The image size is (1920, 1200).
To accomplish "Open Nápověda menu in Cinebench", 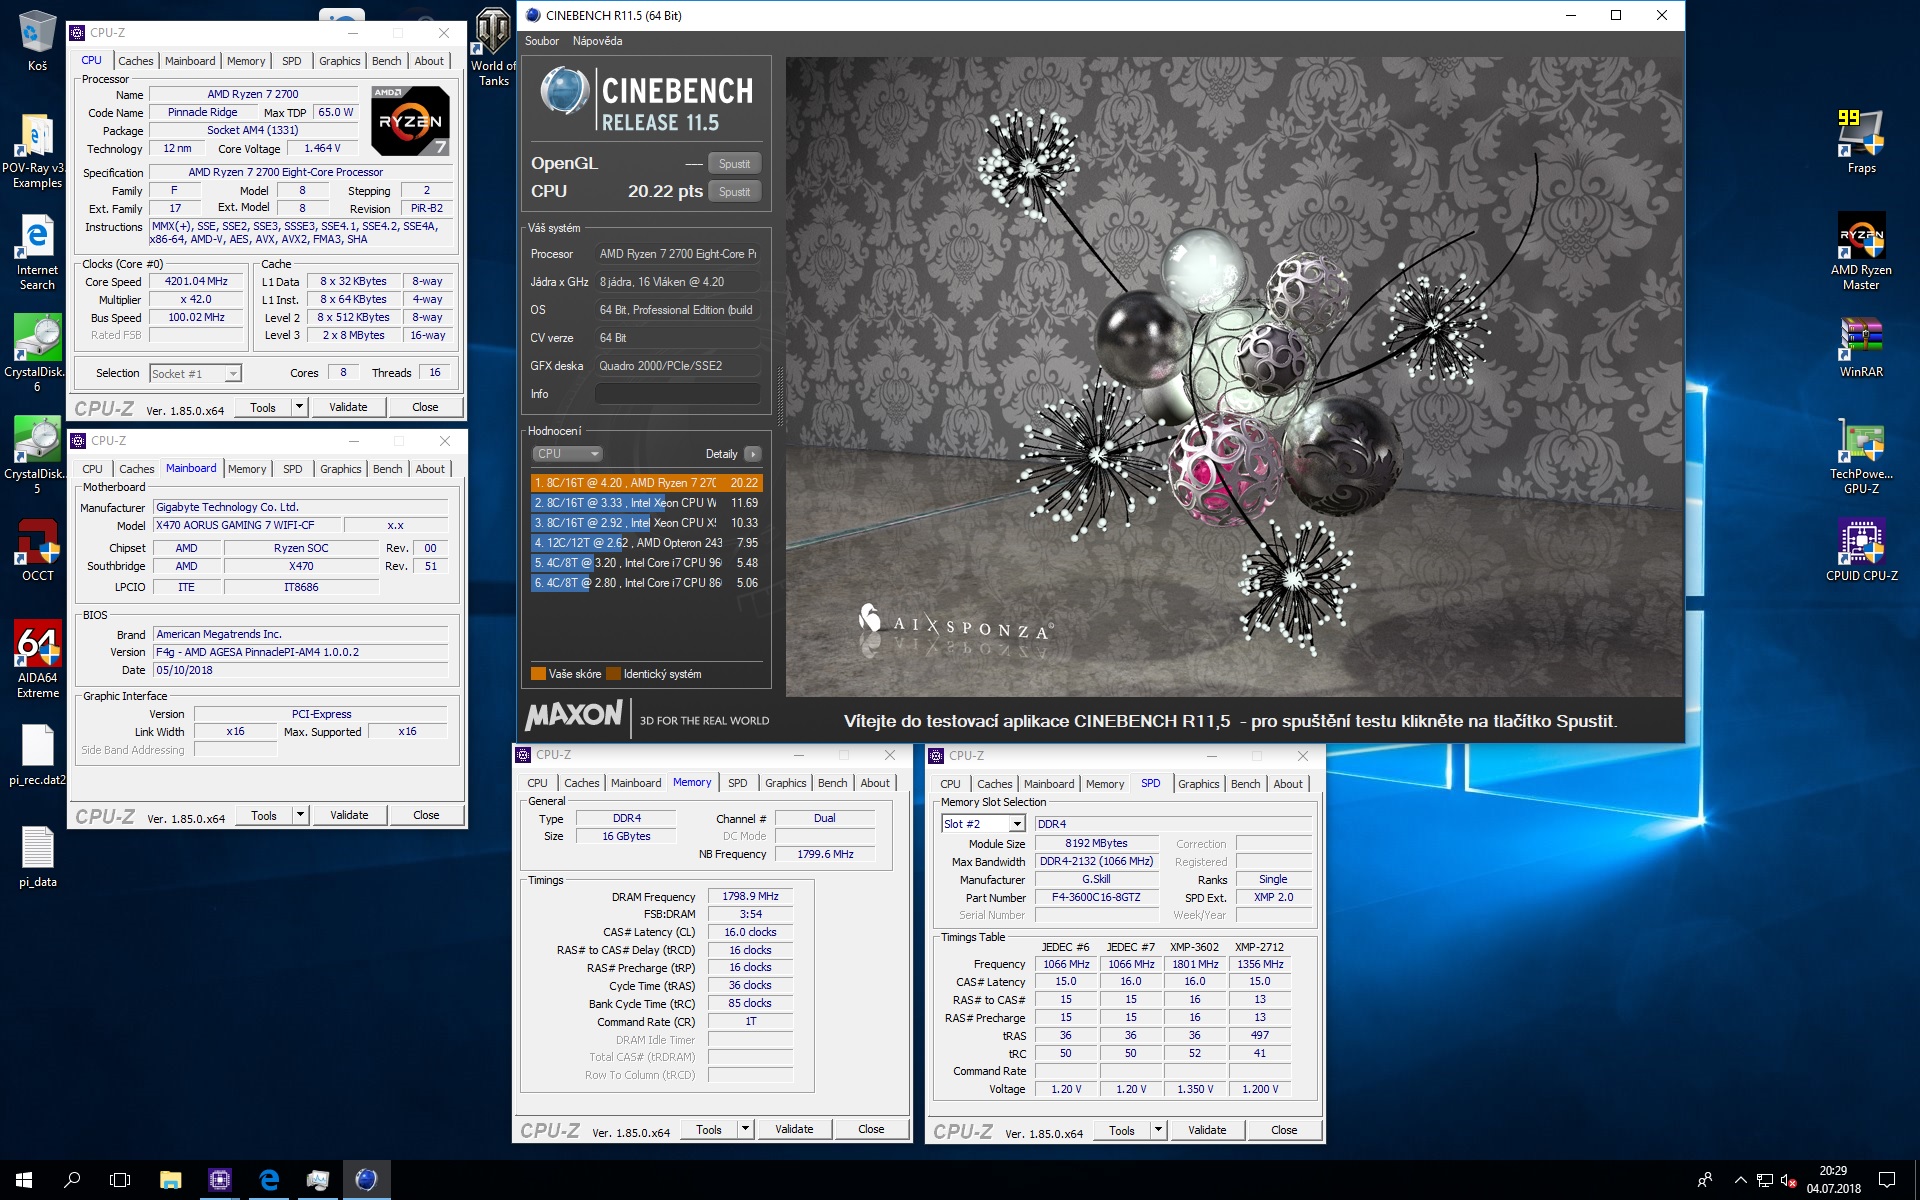I will [597, 41].
